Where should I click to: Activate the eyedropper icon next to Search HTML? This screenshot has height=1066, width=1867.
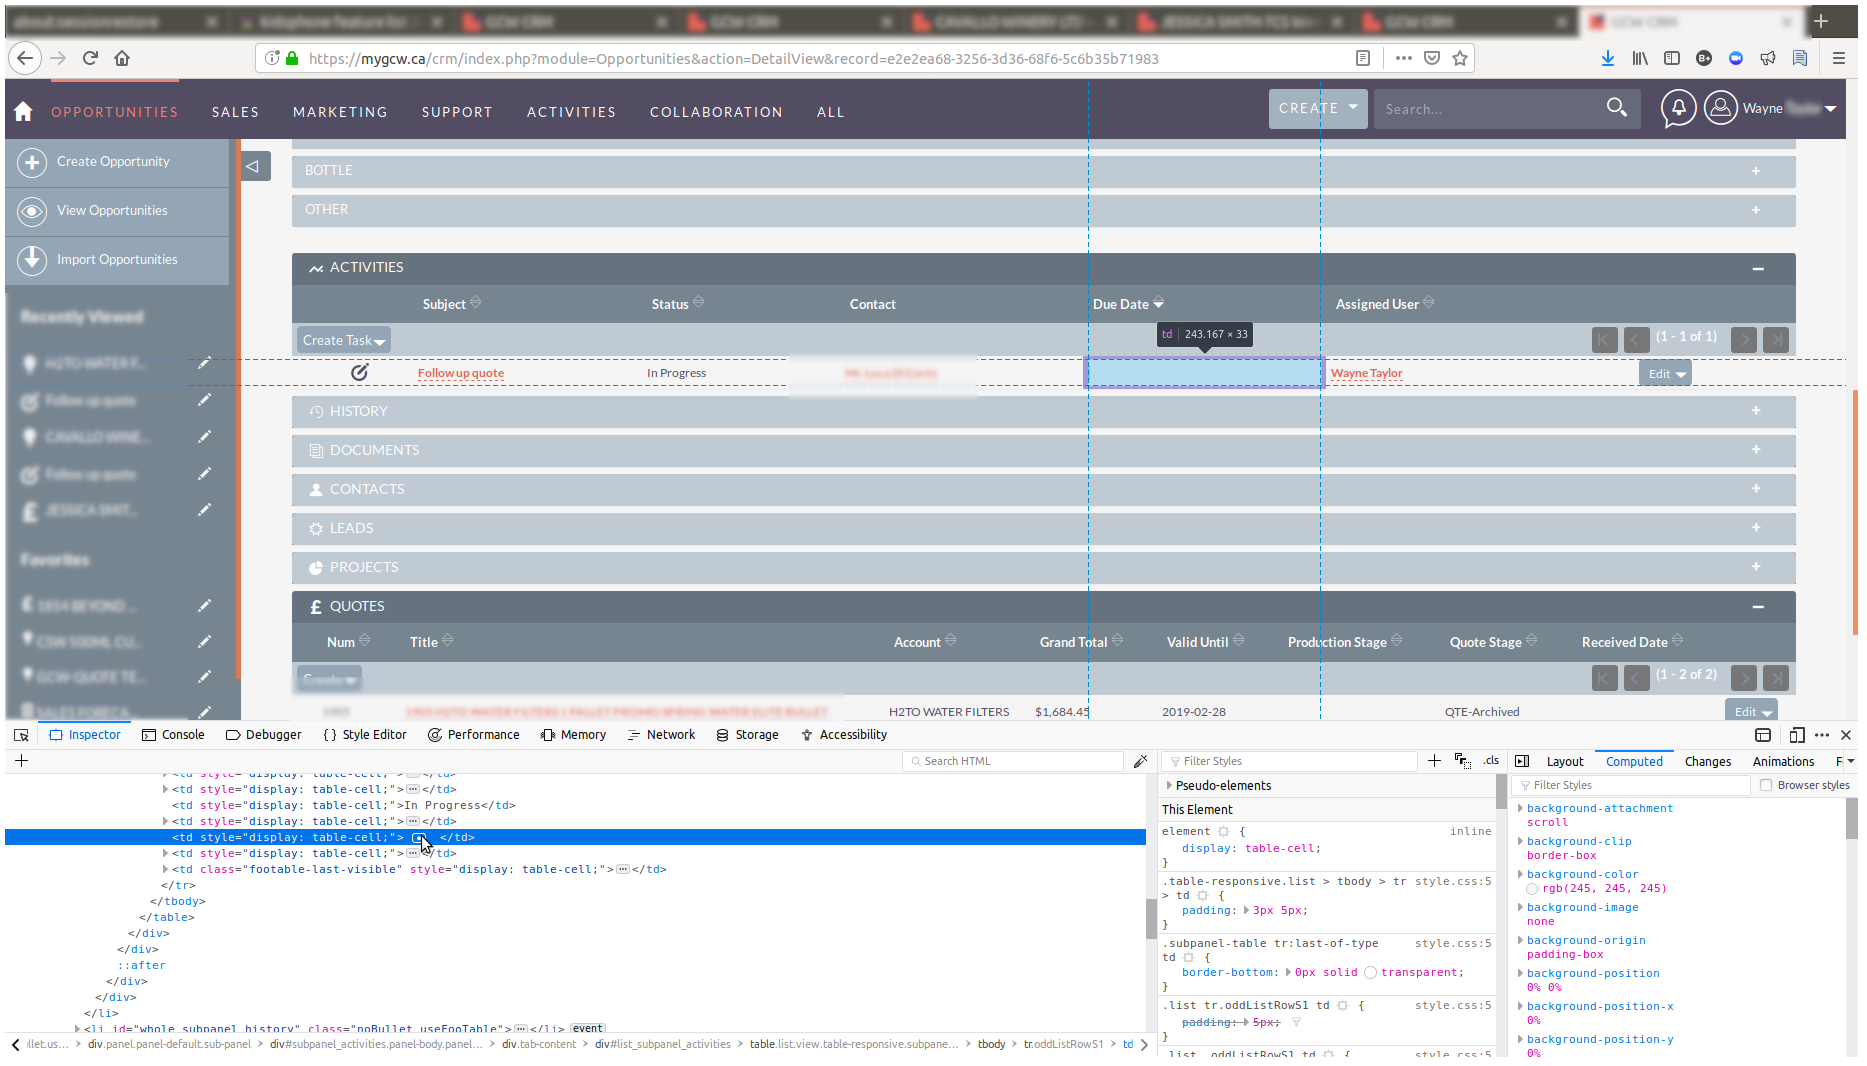point(1141,761)
